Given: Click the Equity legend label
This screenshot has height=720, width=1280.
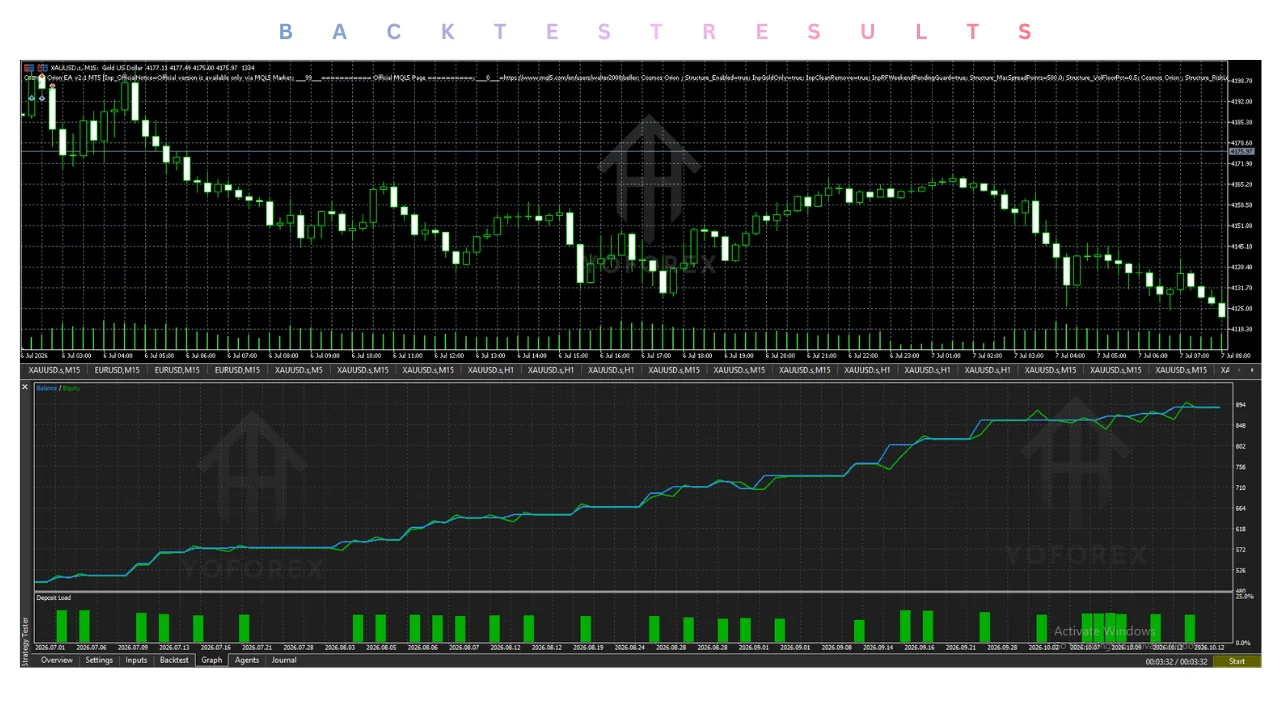Looking at the screenshot, I should pos(71,388).
